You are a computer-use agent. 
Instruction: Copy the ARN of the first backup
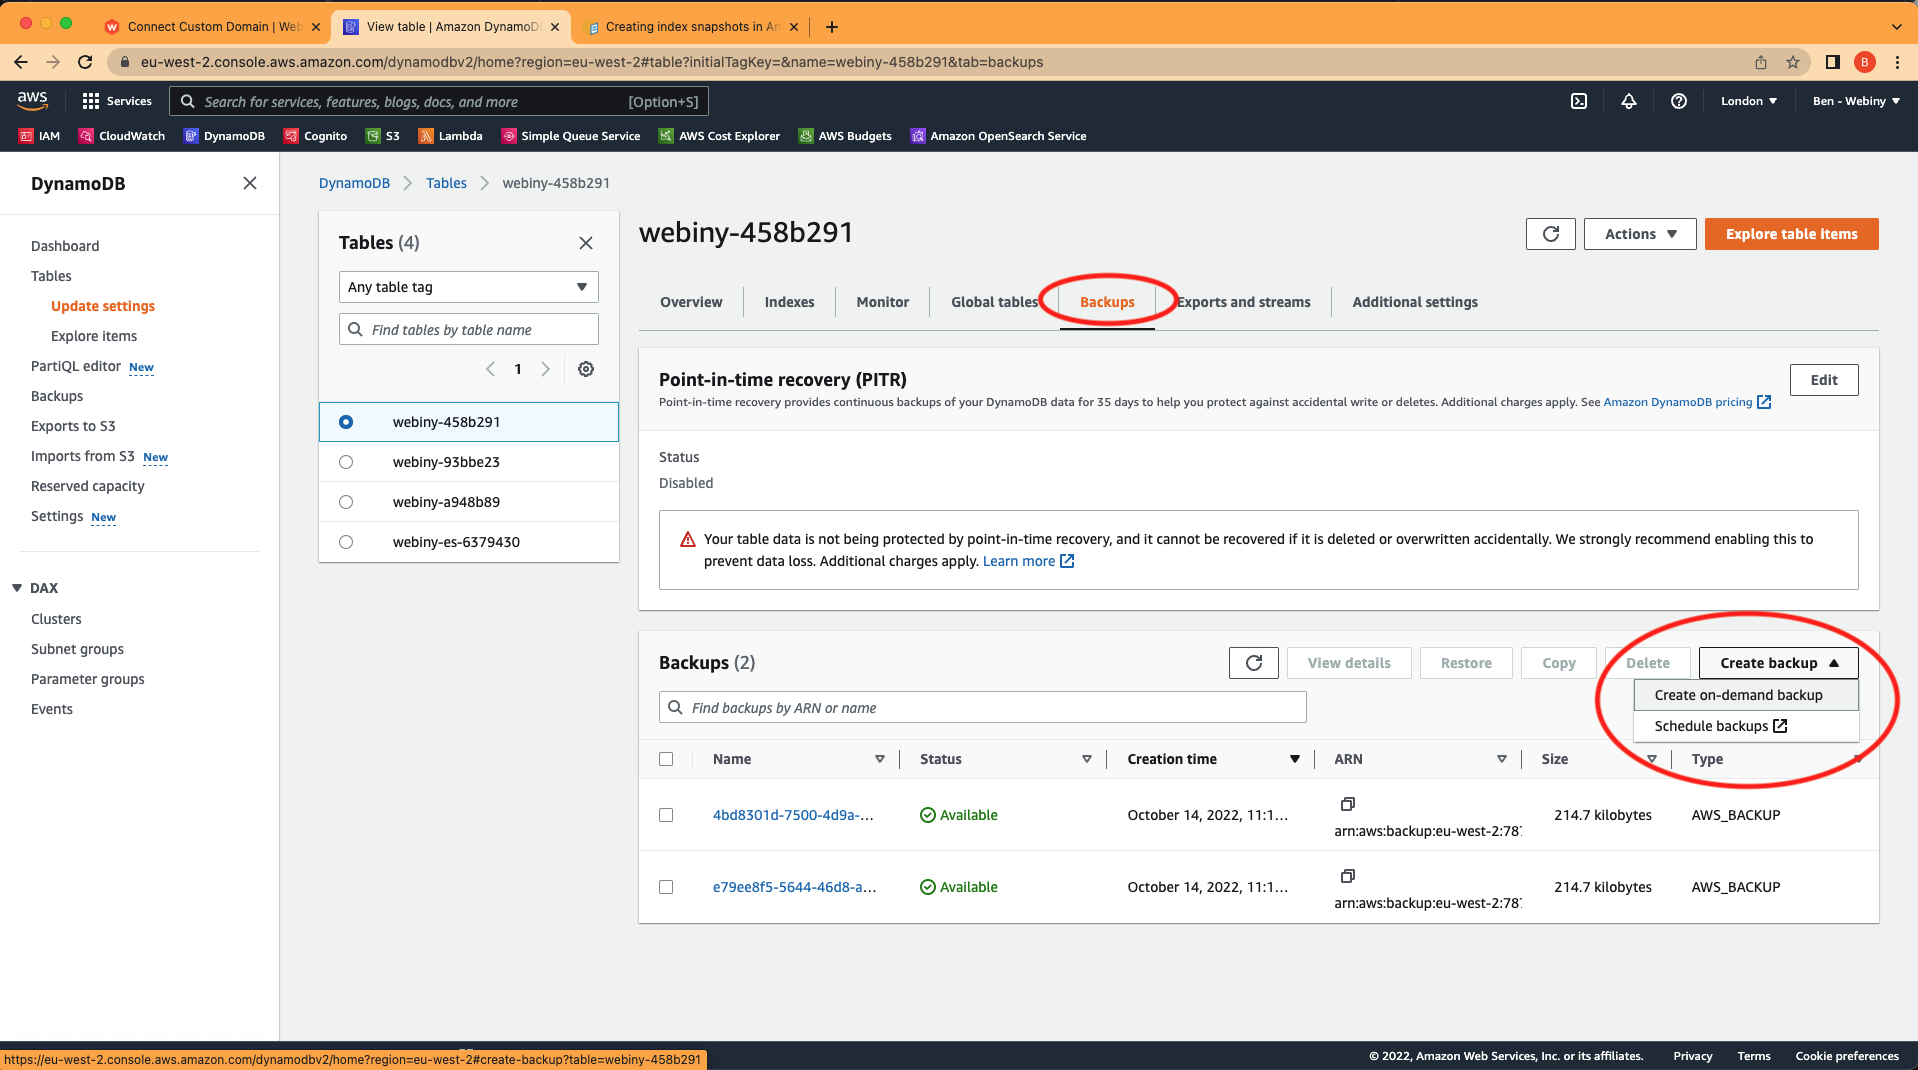pos(1347,804)
